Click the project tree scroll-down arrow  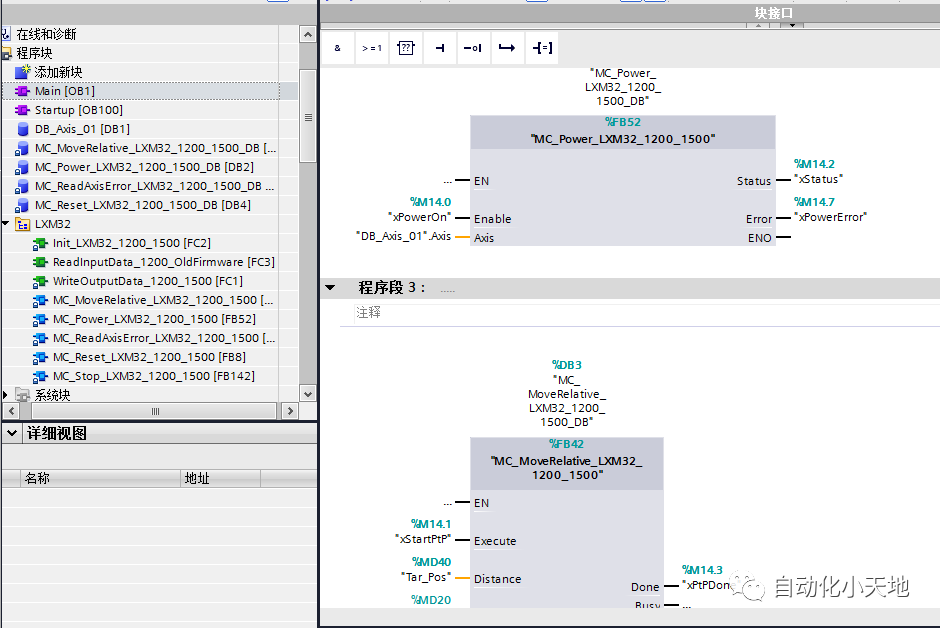308,393
